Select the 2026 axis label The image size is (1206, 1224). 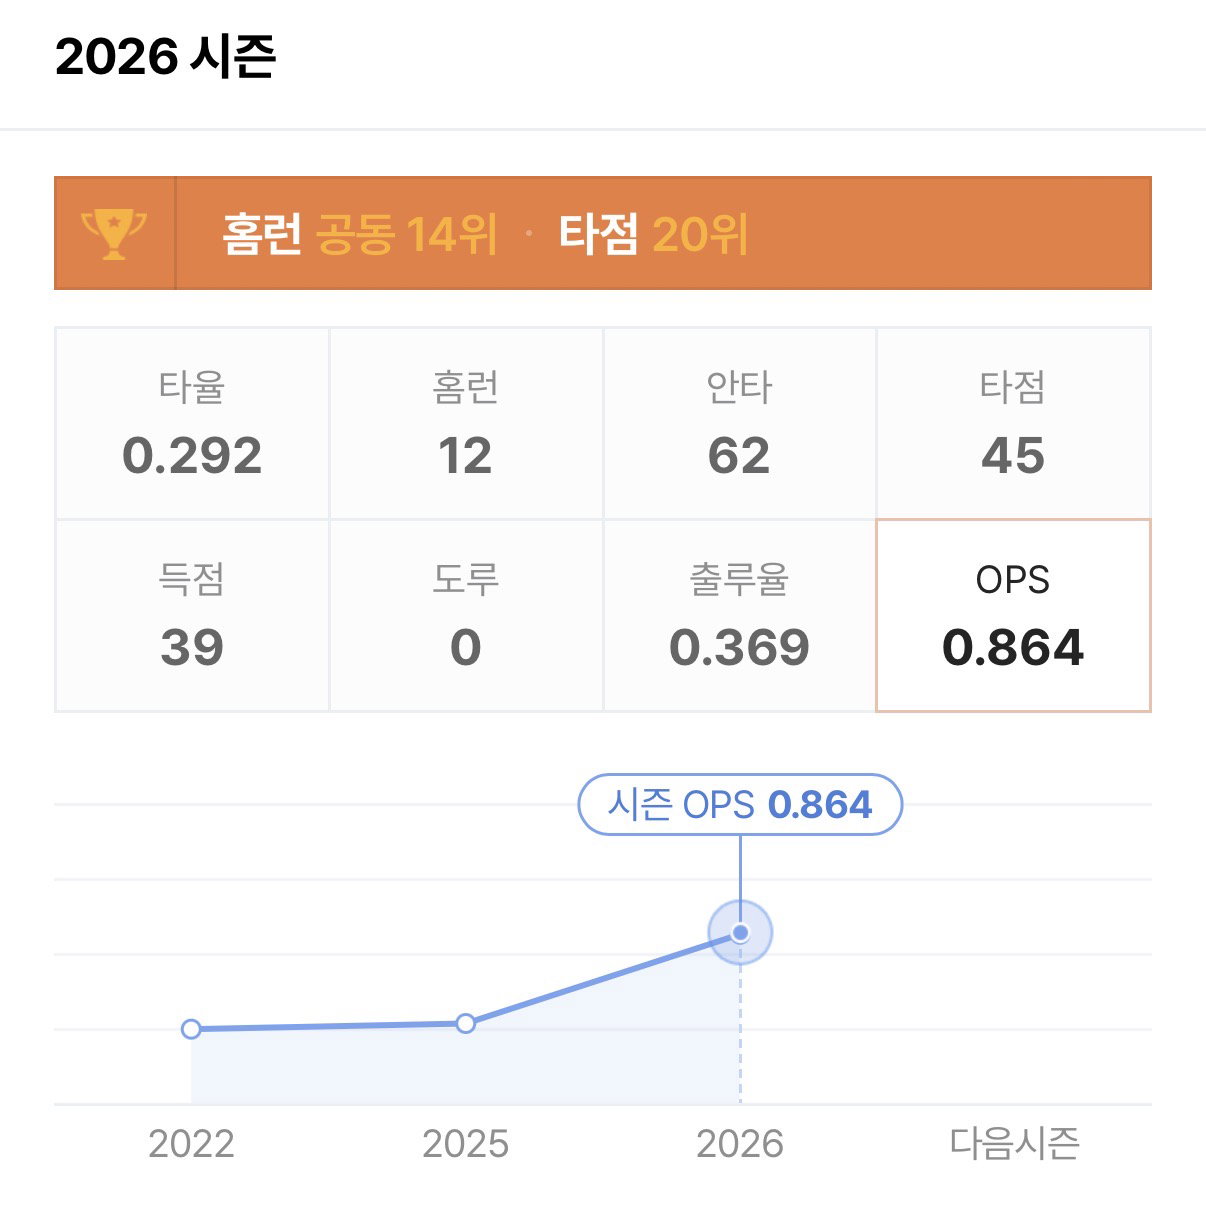740,1143
